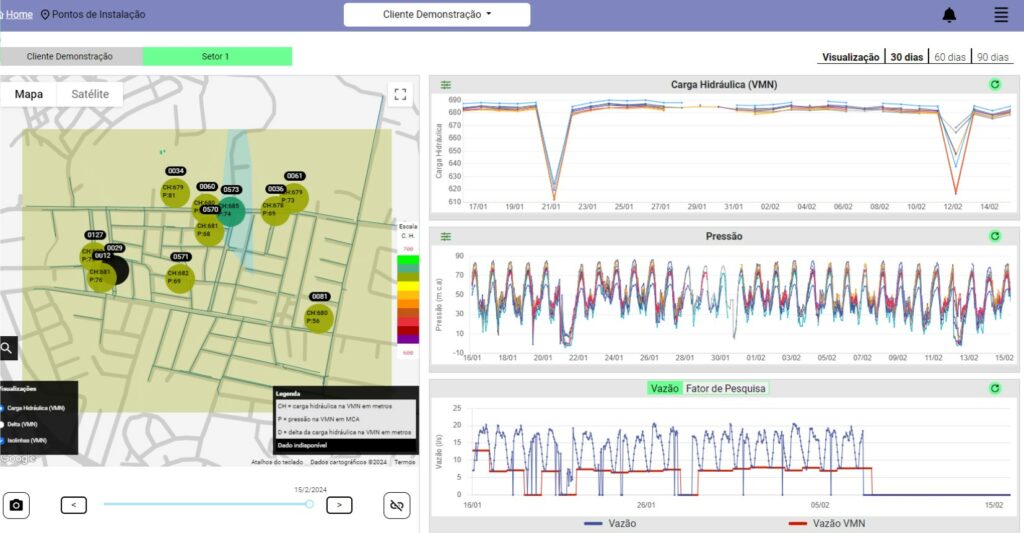Screen dimensions: 1024x533
Task: Refresh the Carga Hidráulica chart
Action: click(x=995, y=84)
